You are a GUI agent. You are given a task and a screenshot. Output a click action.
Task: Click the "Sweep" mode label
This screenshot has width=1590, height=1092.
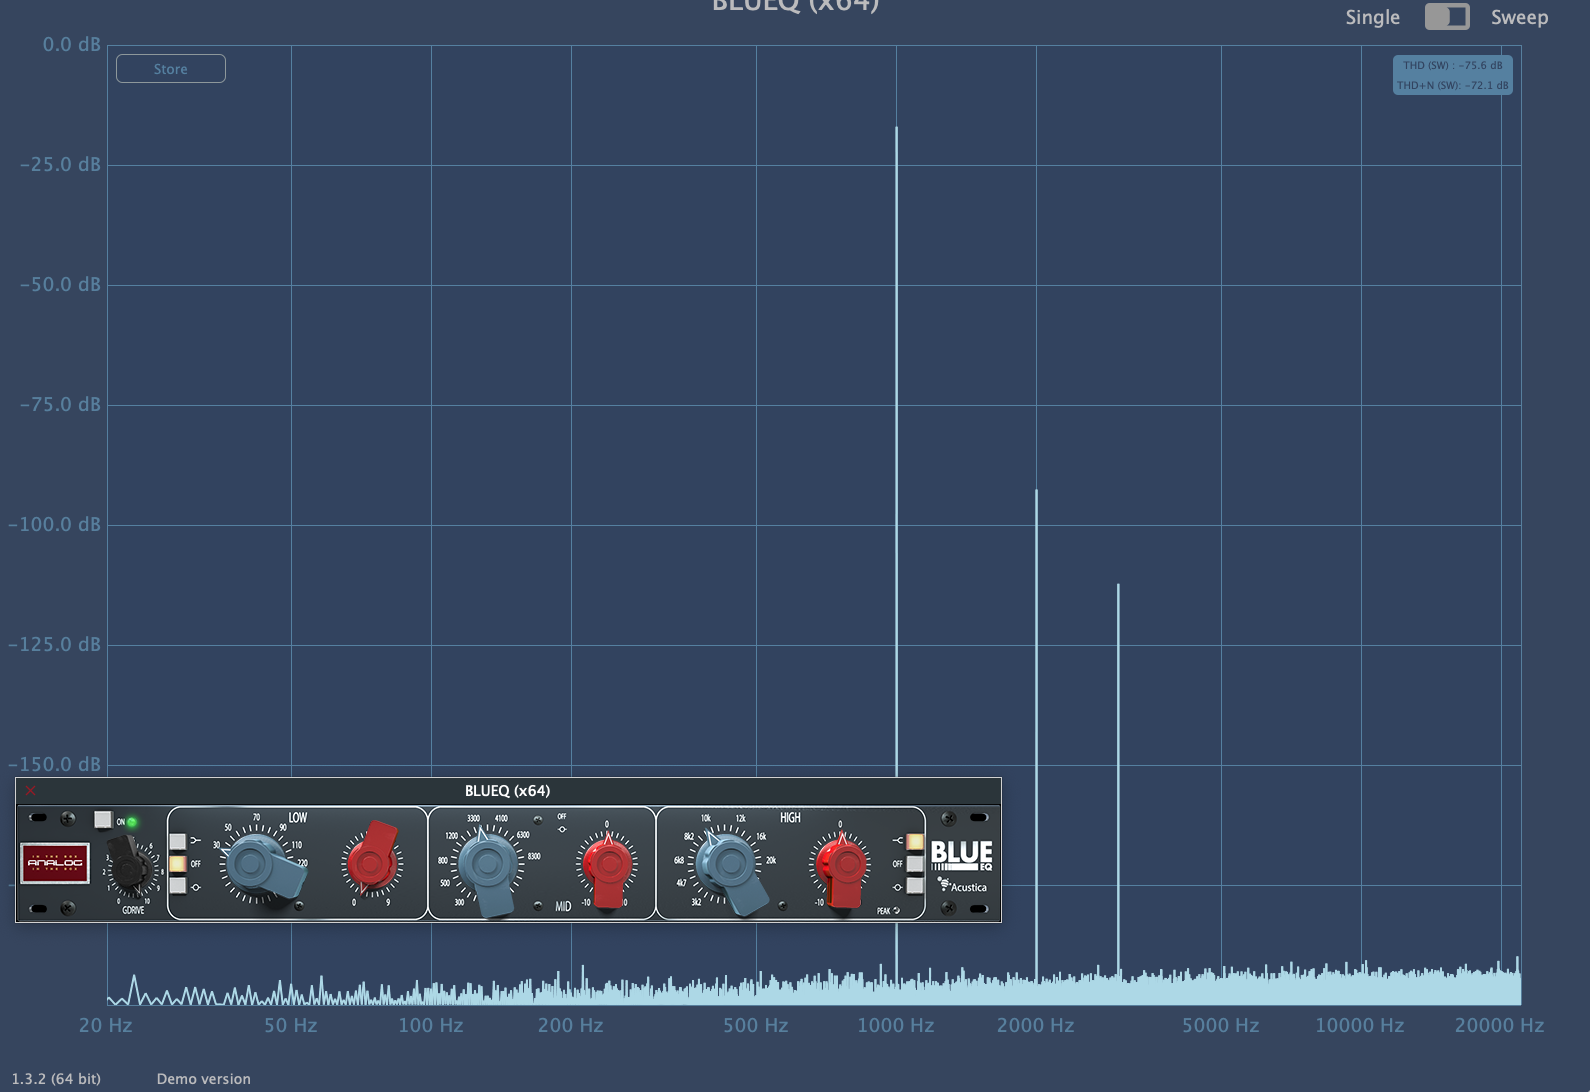(1520, 17)
